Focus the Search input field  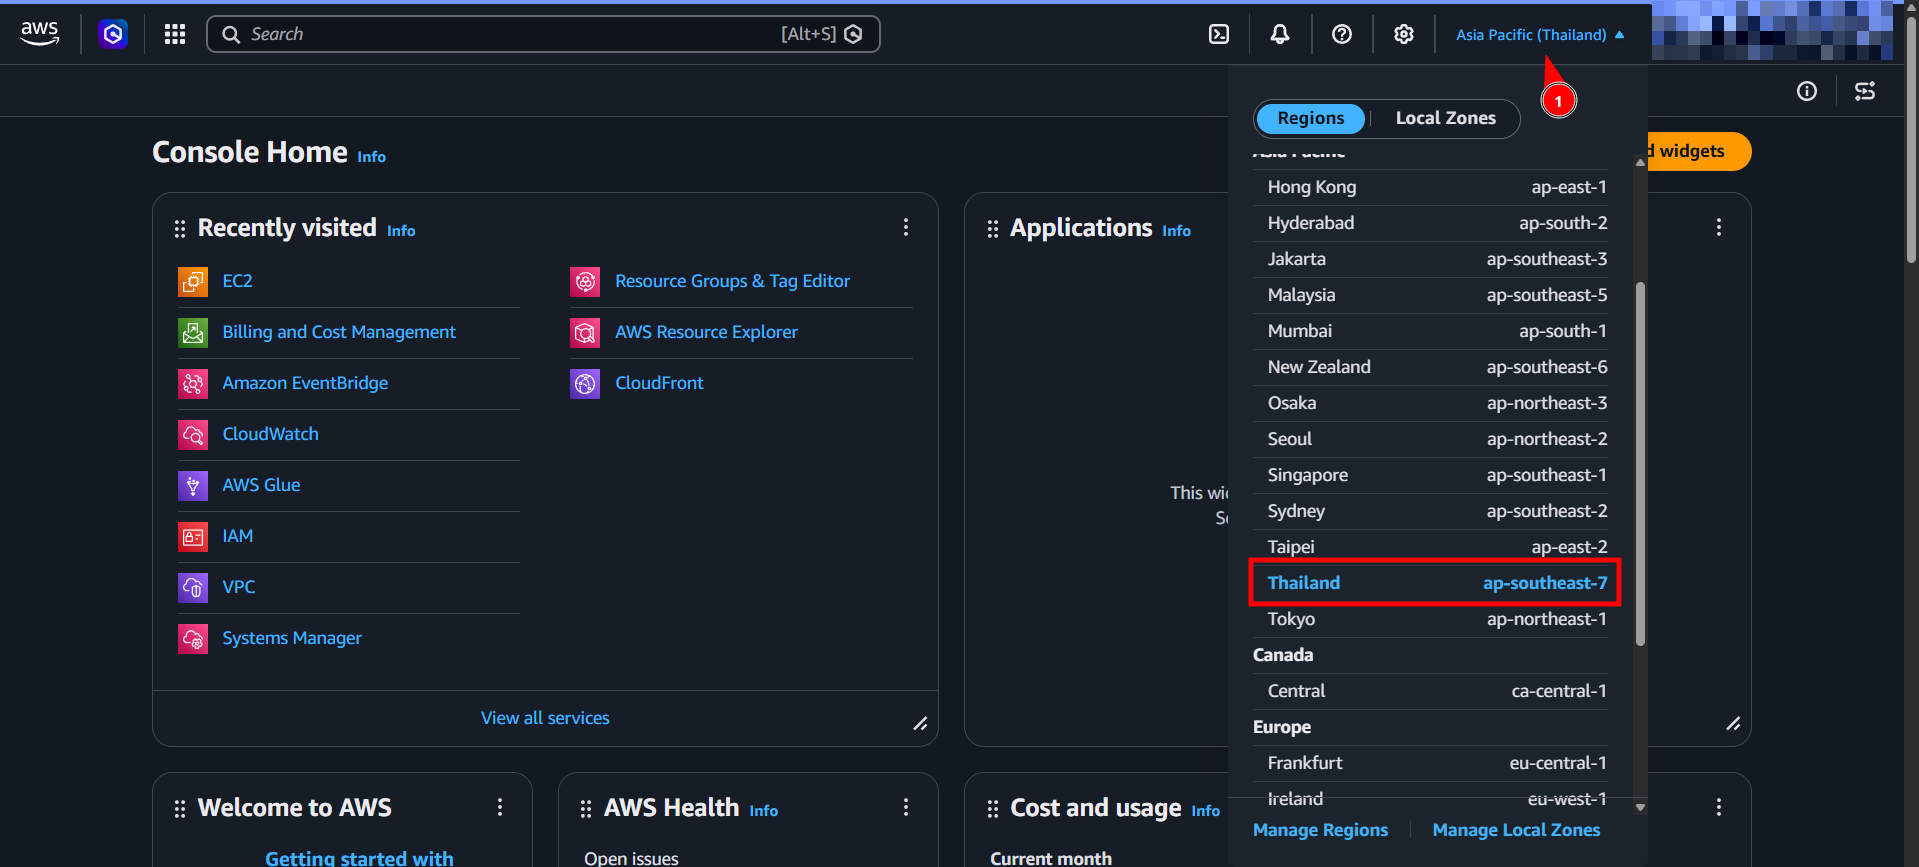(x=543, y=34)
